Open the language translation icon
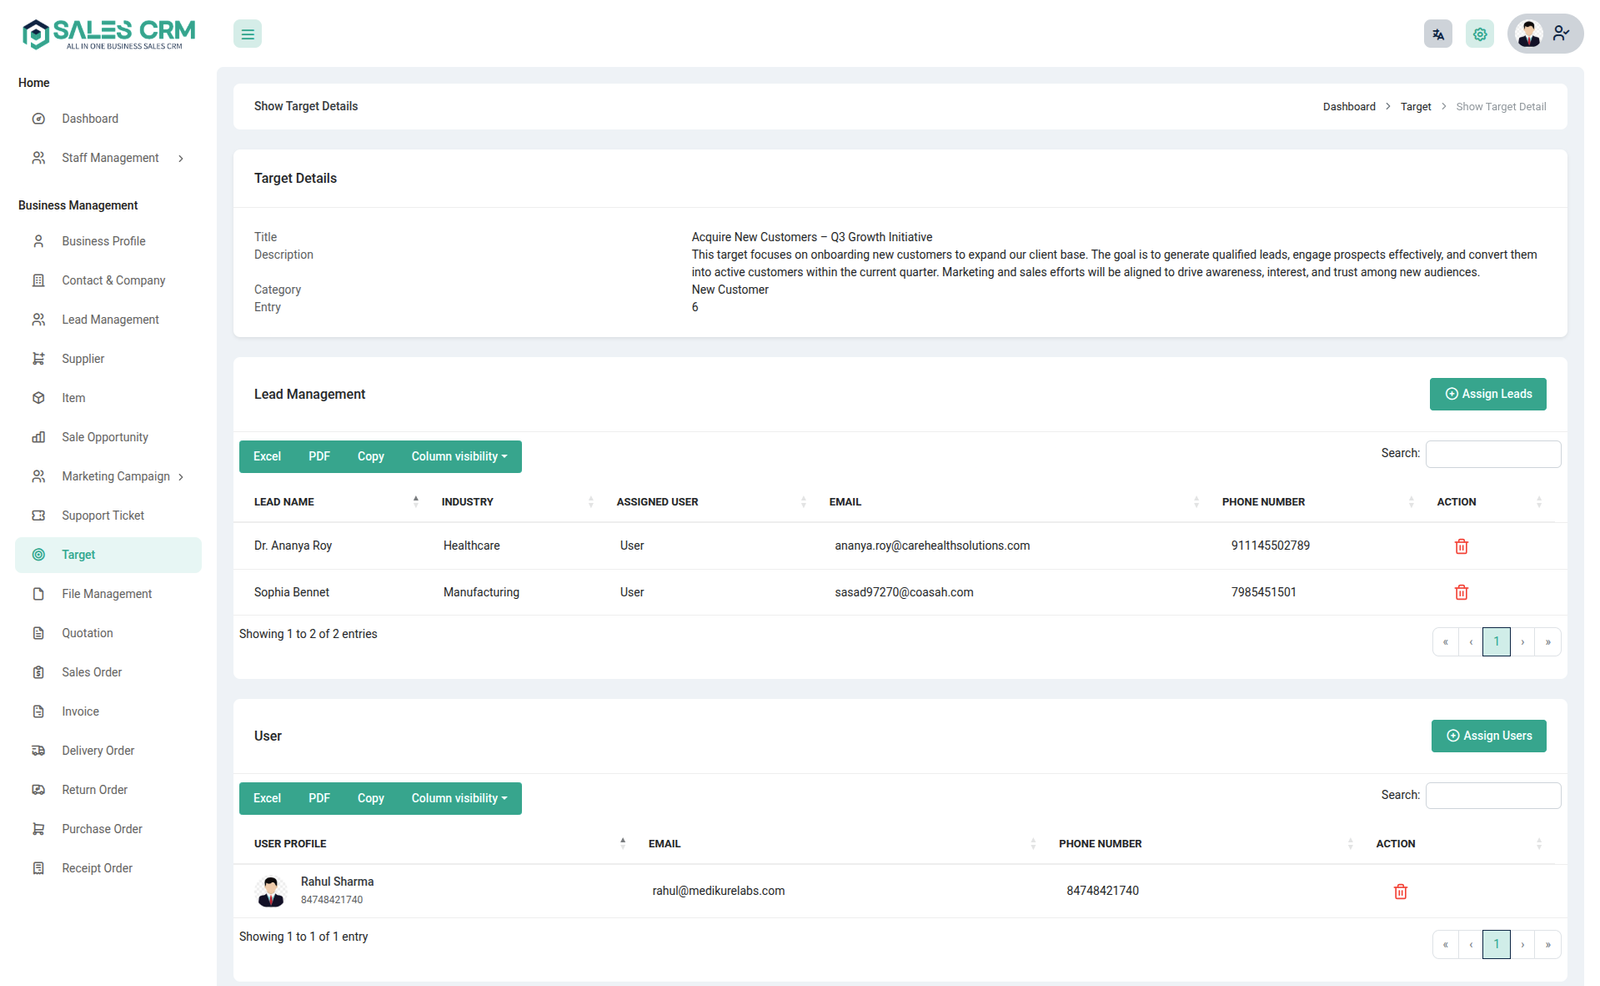Screen dimensions: 1600x986 pyautogui.click(x=1437, y=34)
